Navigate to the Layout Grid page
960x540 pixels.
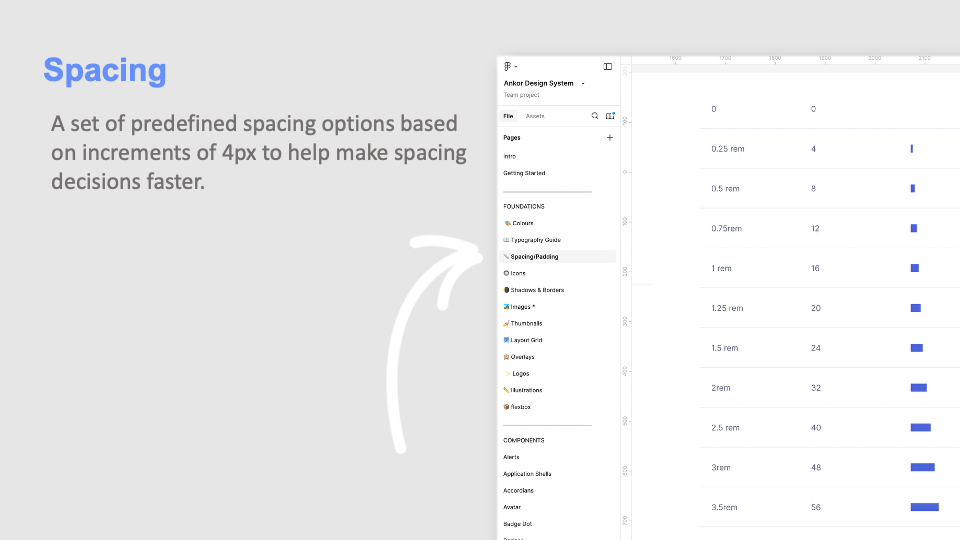(x=526, y=340)
